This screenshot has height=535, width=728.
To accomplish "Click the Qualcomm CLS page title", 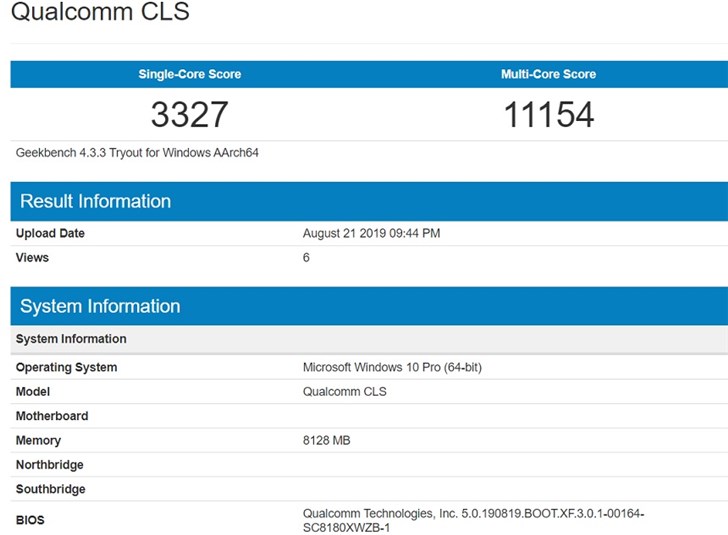I will click(100, 11).
